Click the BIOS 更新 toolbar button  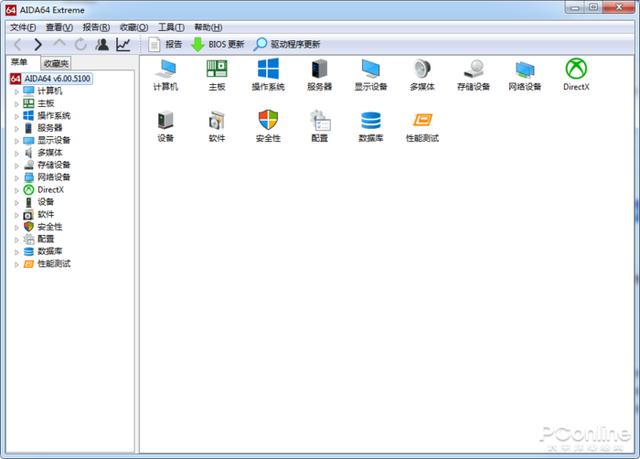coord(218,44)
